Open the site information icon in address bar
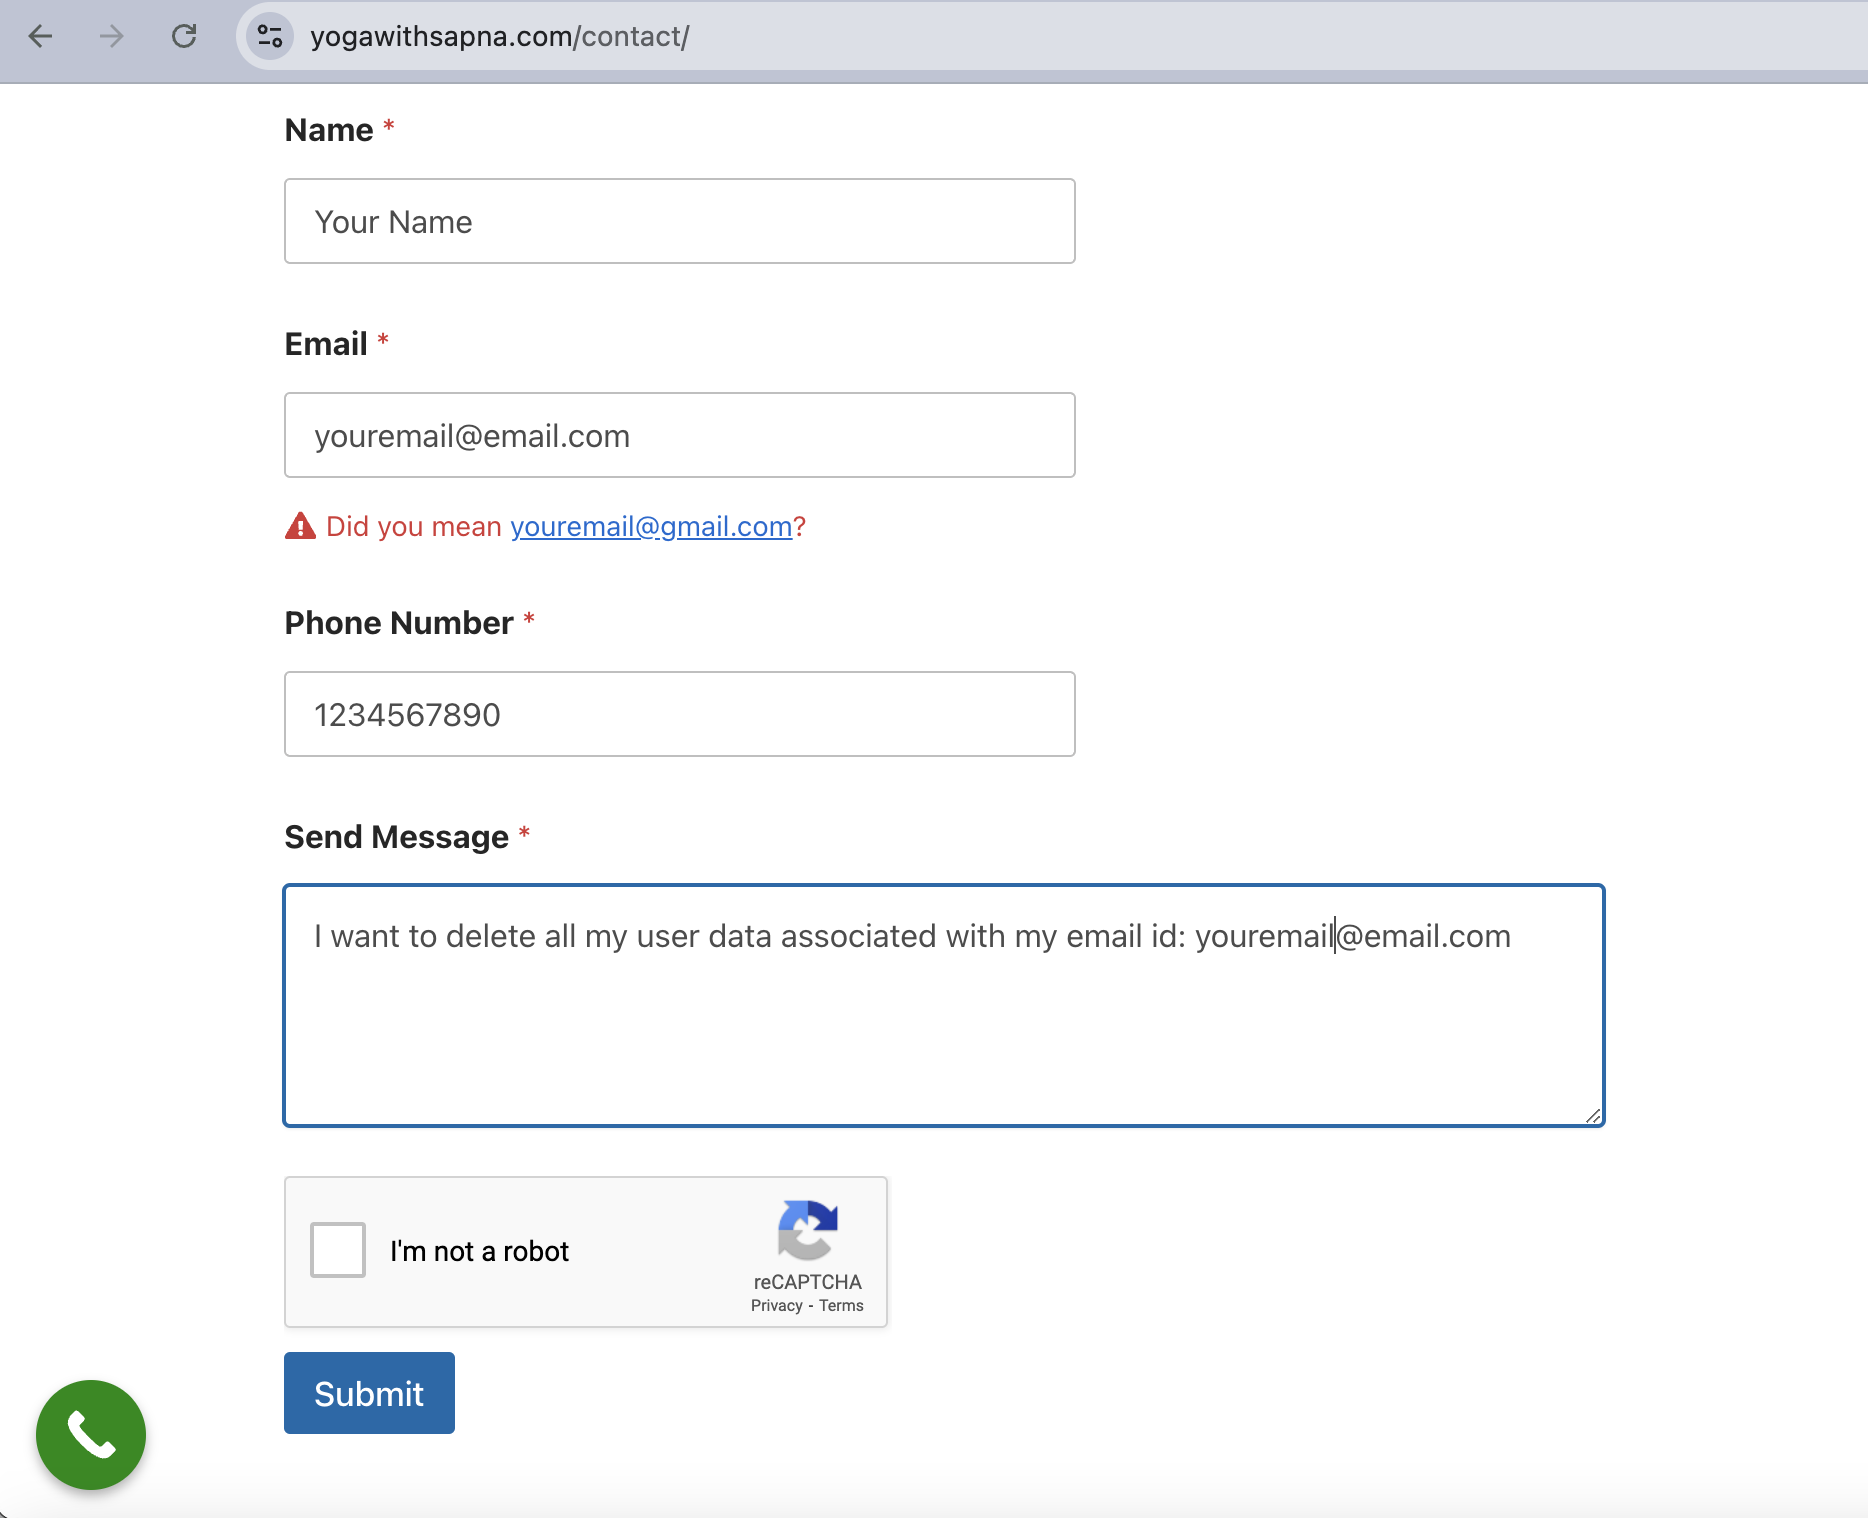This screenshot has height=1518, width=1868. (270, 37)
